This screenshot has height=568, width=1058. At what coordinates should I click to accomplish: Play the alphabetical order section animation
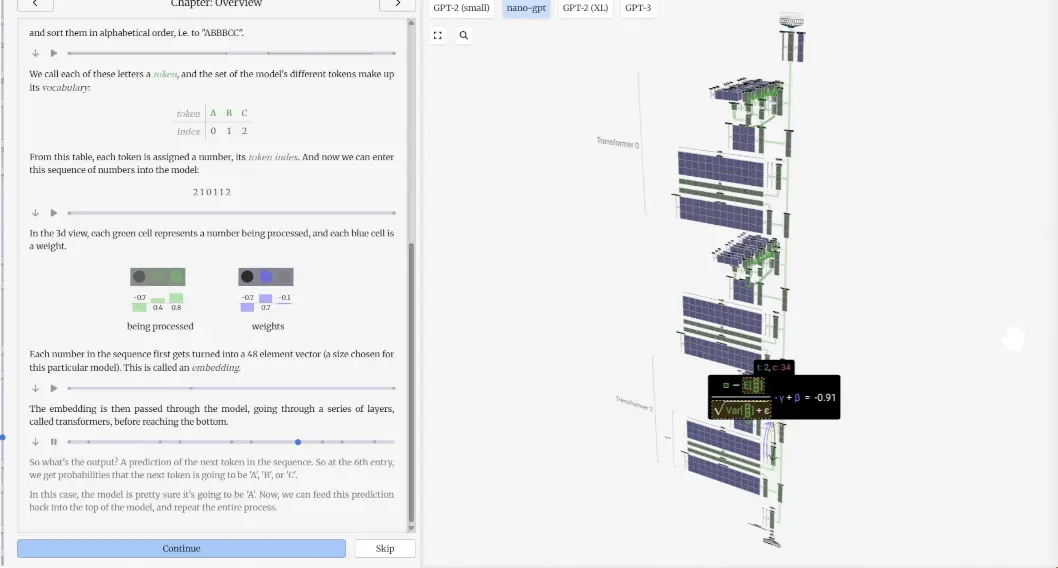click(x=54, y=53)
